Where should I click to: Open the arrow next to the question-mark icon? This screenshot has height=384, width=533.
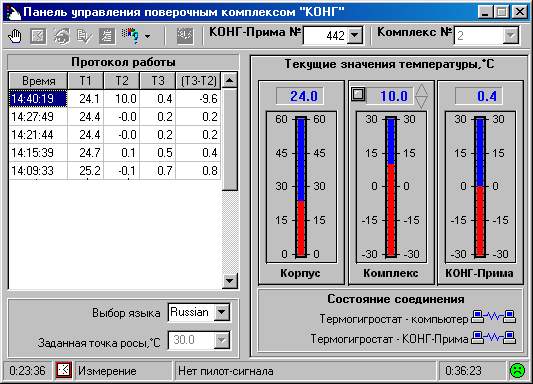tap(148, 36)
